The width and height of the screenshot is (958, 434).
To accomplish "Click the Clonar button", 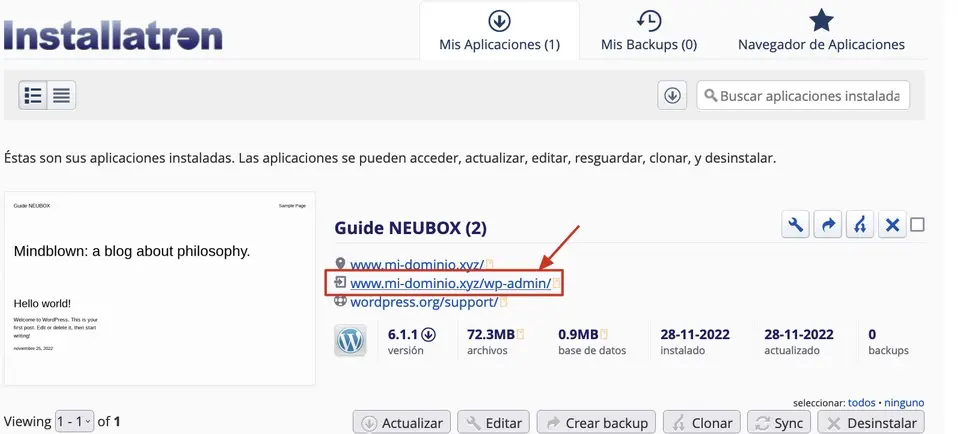I will coord(701,423).
